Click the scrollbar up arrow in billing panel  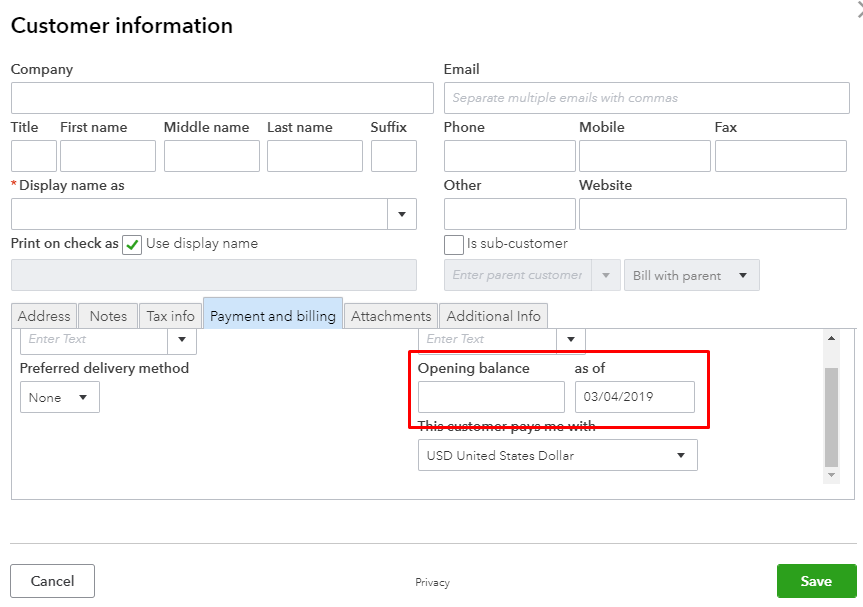831,338
